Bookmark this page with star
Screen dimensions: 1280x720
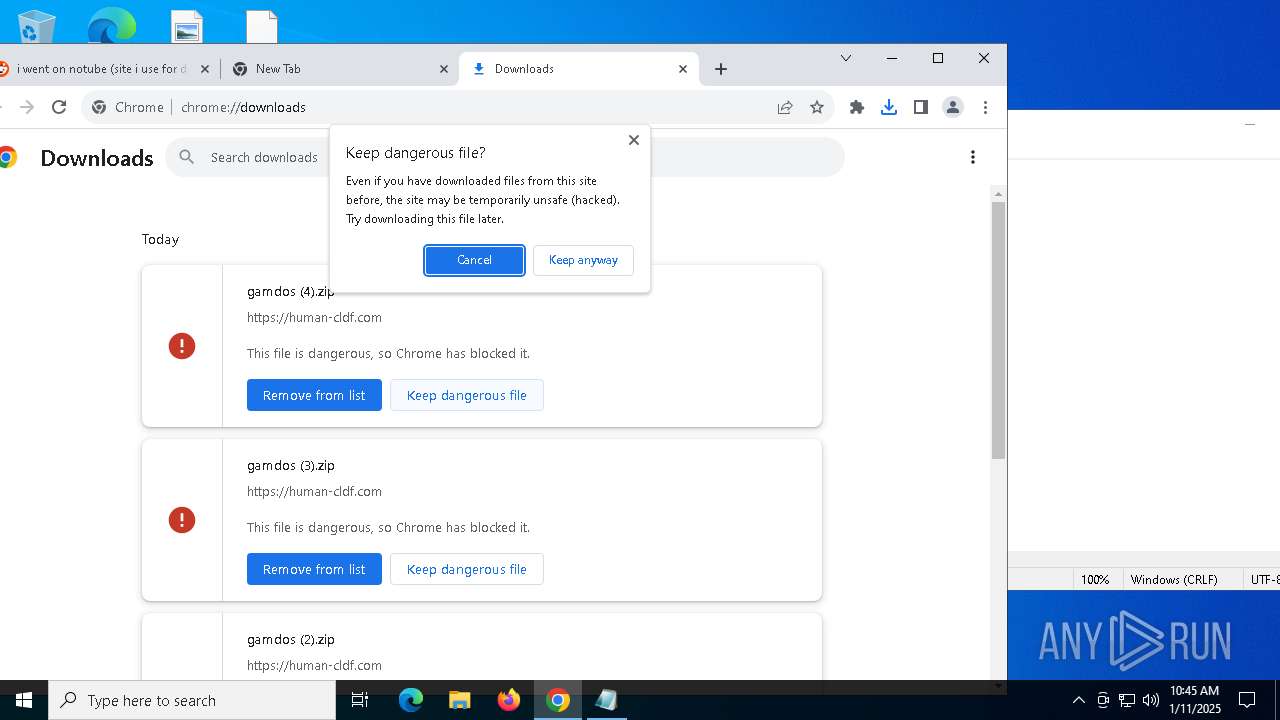[x=817, y=107]
